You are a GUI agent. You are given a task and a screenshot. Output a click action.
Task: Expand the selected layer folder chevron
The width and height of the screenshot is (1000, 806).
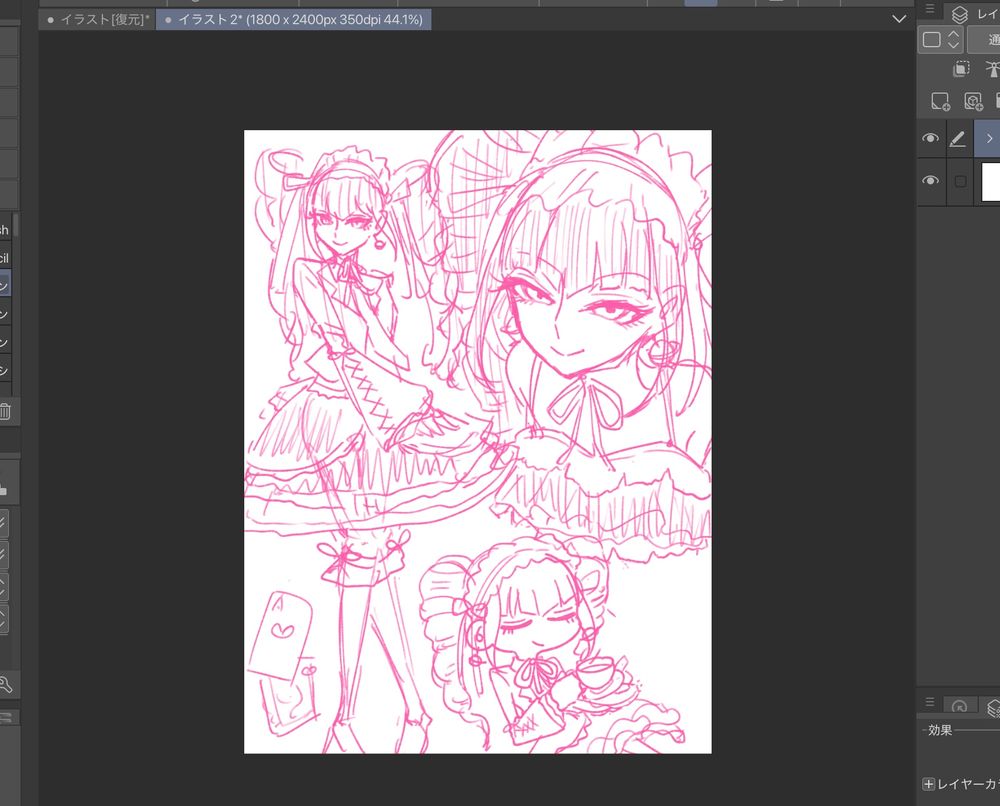click(x=989, y=138)
